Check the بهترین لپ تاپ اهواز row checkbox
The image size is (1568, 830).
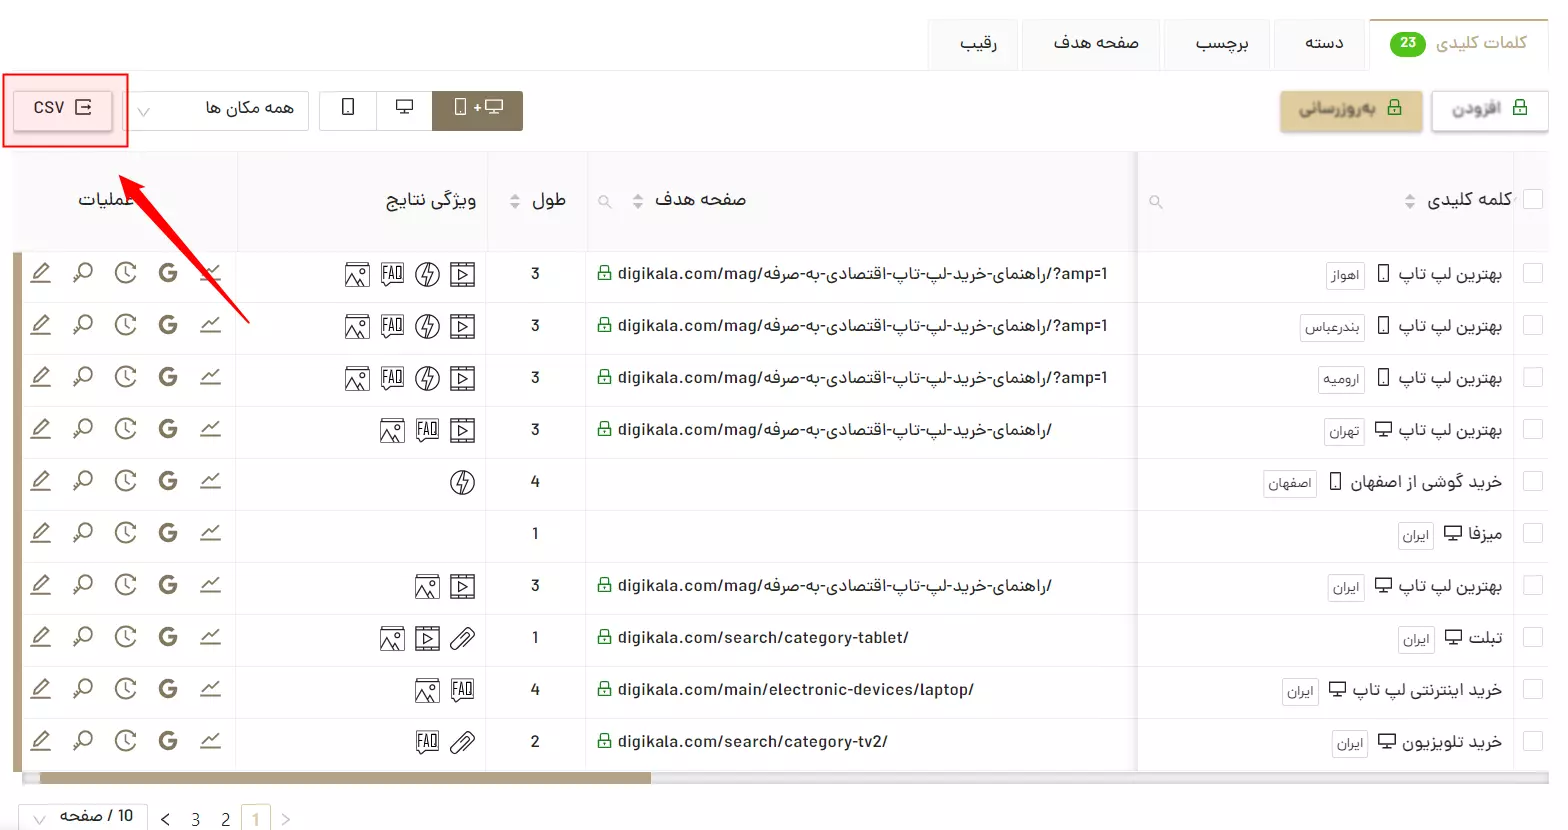click(1532, 273)
